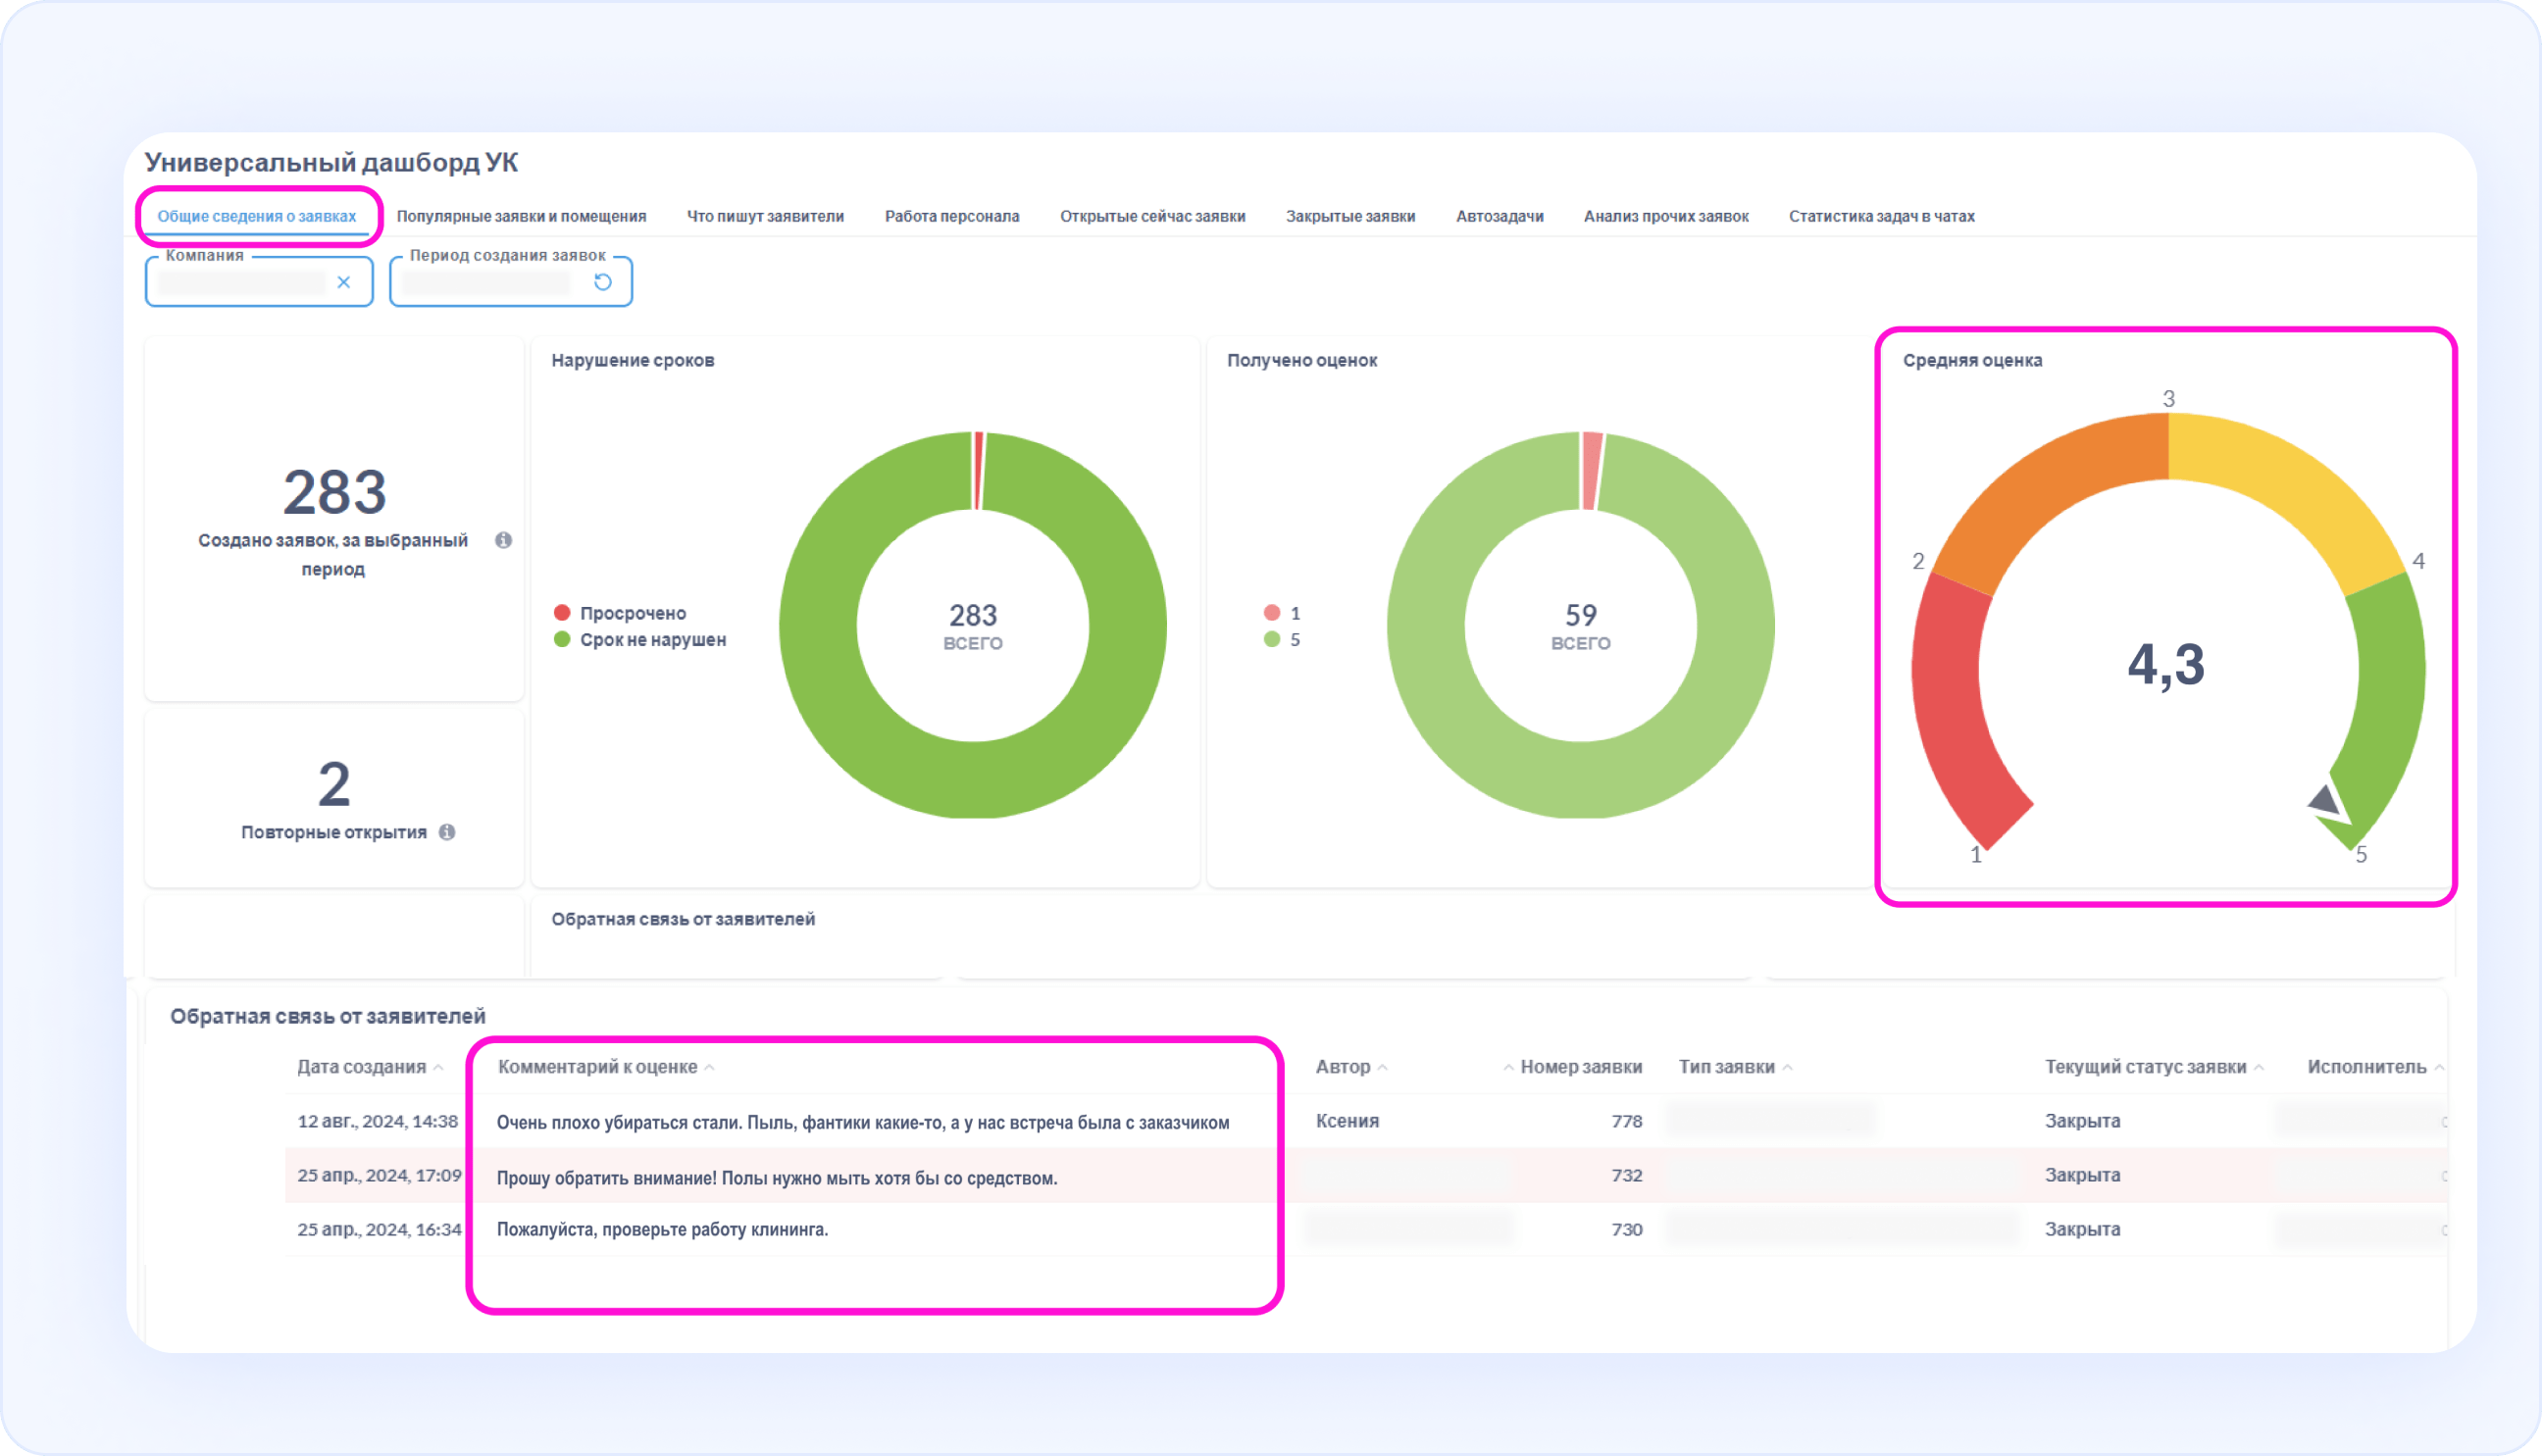
Task: Open Что пишут заявители tab
Action: pos(765,216)
